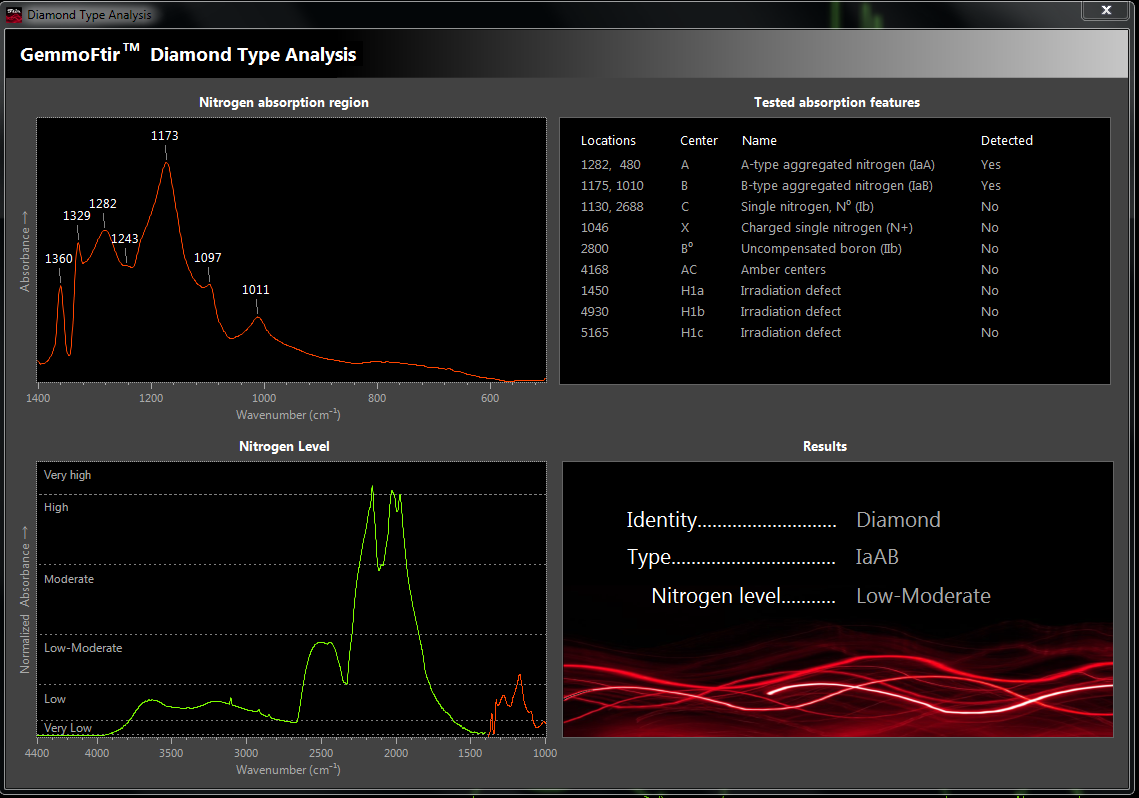Click the Nitrogen level result Low-Moderate
This screenshot has height=798, width=1139.
coord(923,596)
